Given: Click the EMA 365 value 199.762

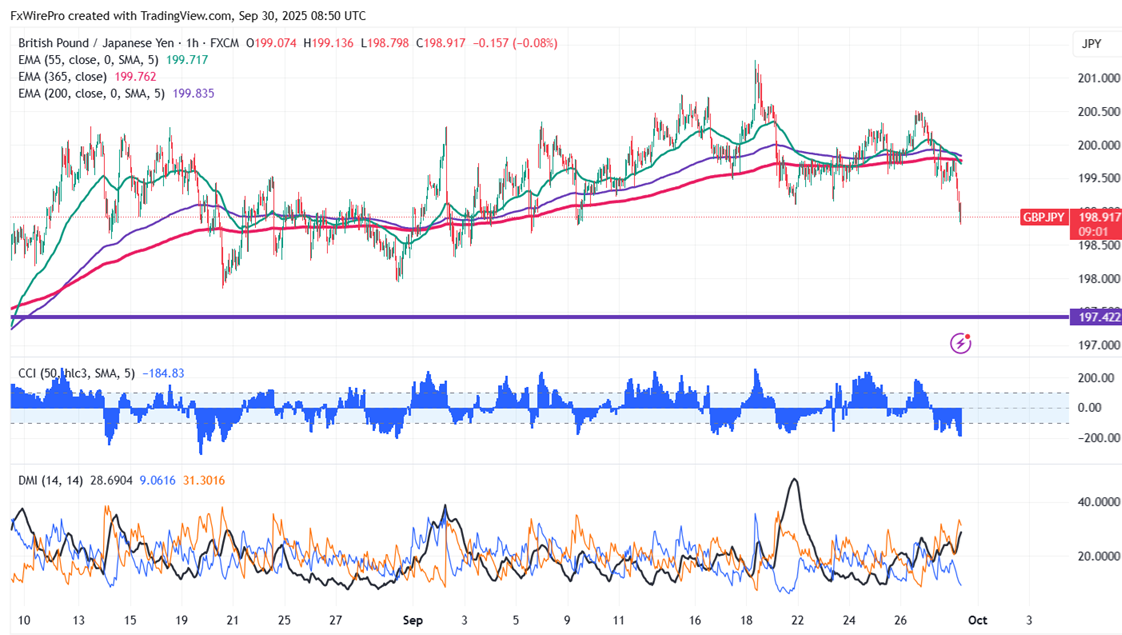Looking at the screenshot, I should click(135, 77).
